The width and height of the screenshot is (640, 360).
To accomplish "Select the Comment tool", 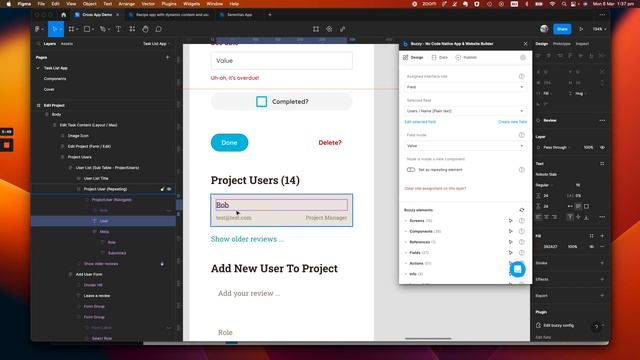I will 158,29.
